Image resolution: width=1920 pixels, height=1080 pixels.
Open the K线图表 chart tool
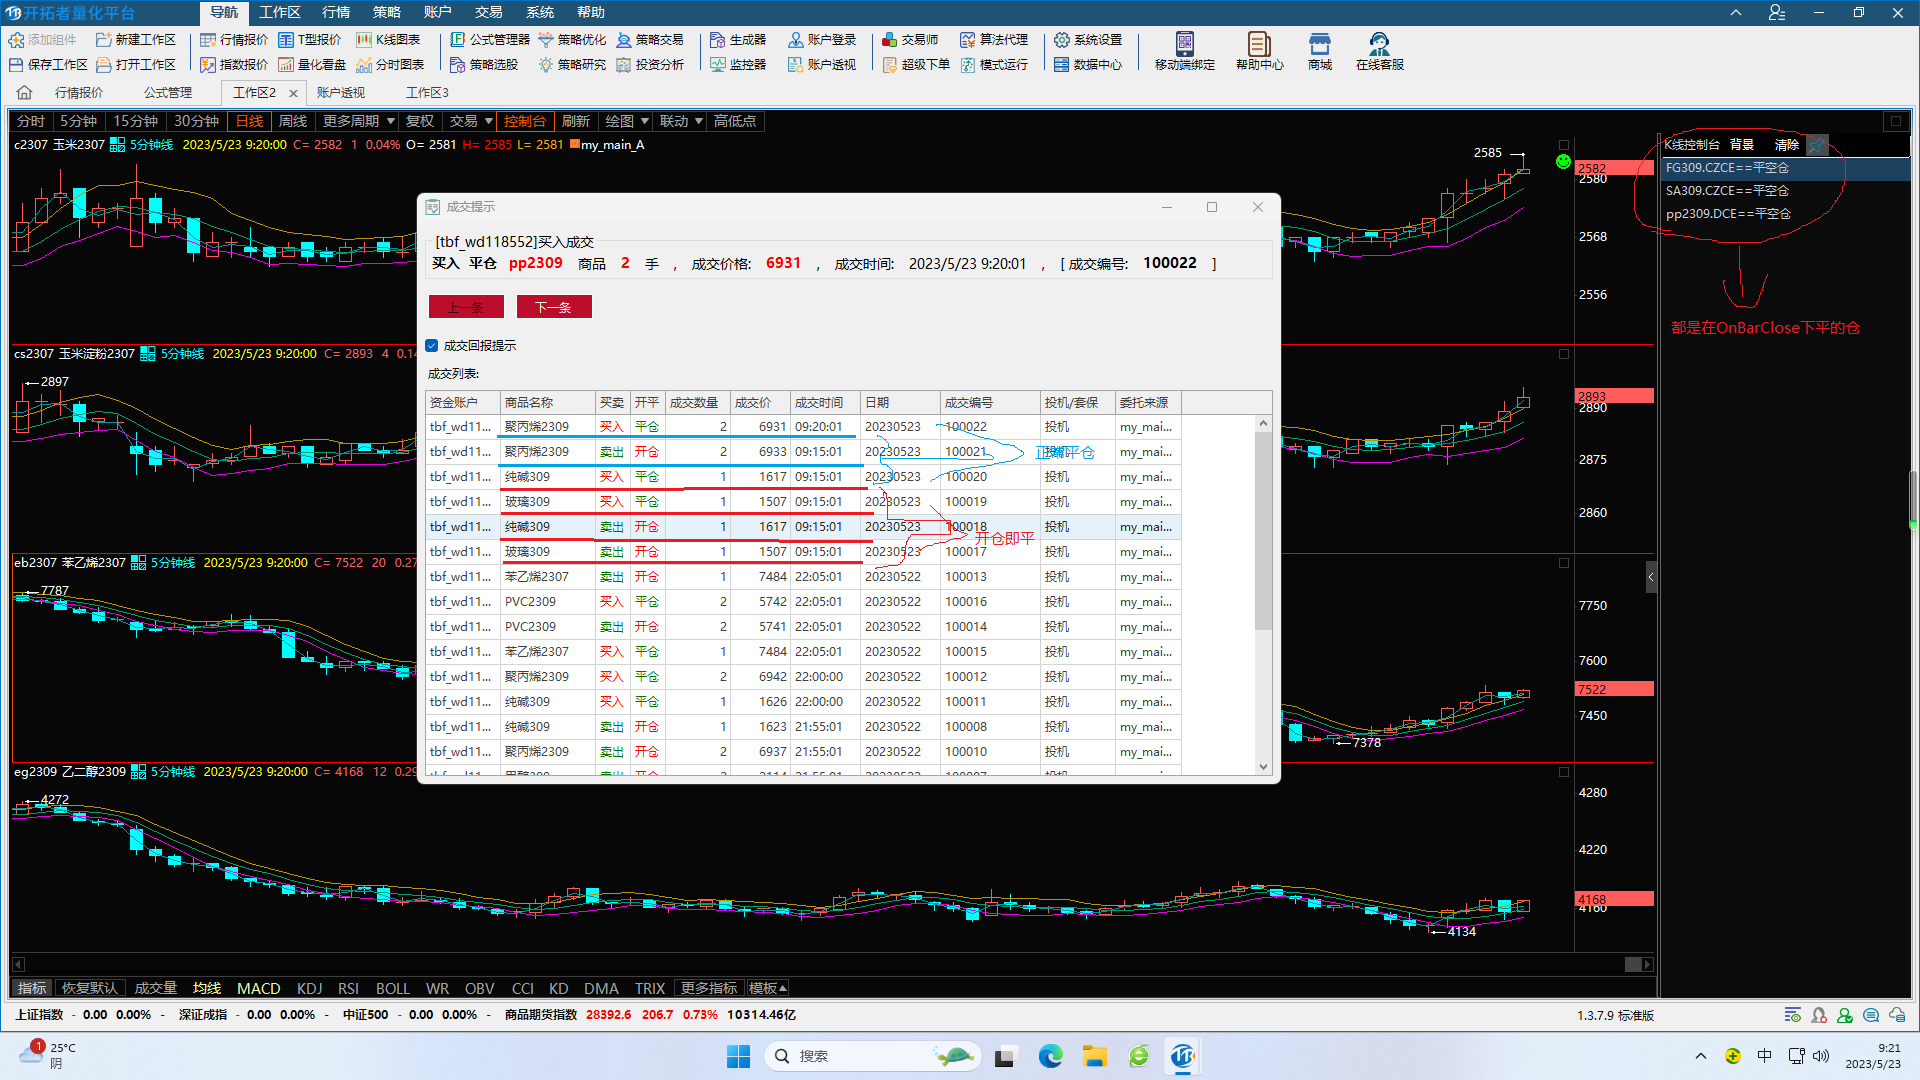pos(388,40)
